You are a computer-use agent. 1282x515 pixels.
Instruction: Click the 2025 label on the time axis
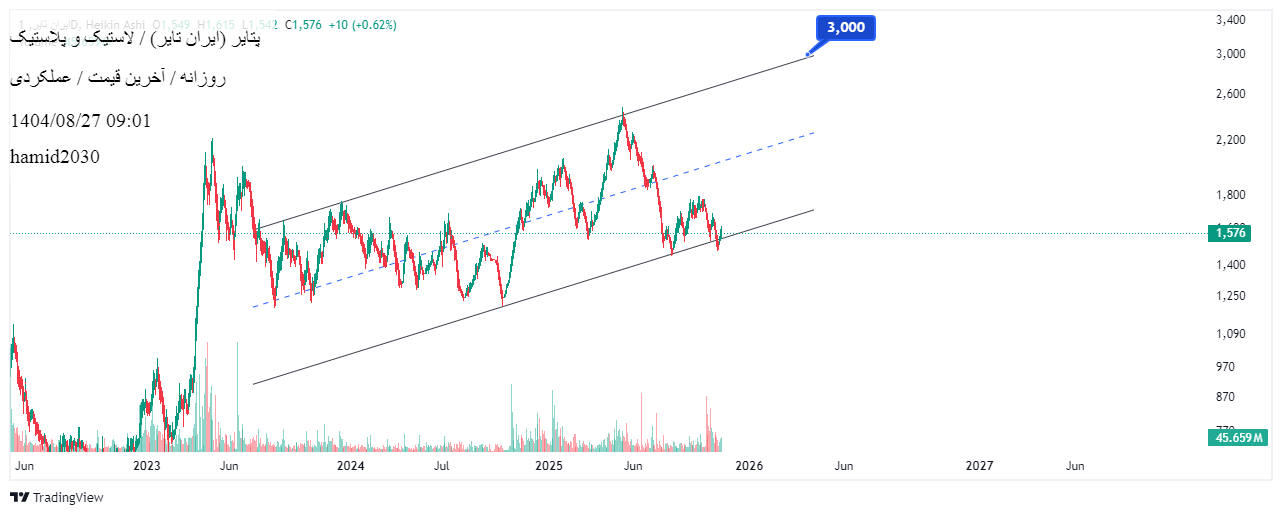click(550, 466)
